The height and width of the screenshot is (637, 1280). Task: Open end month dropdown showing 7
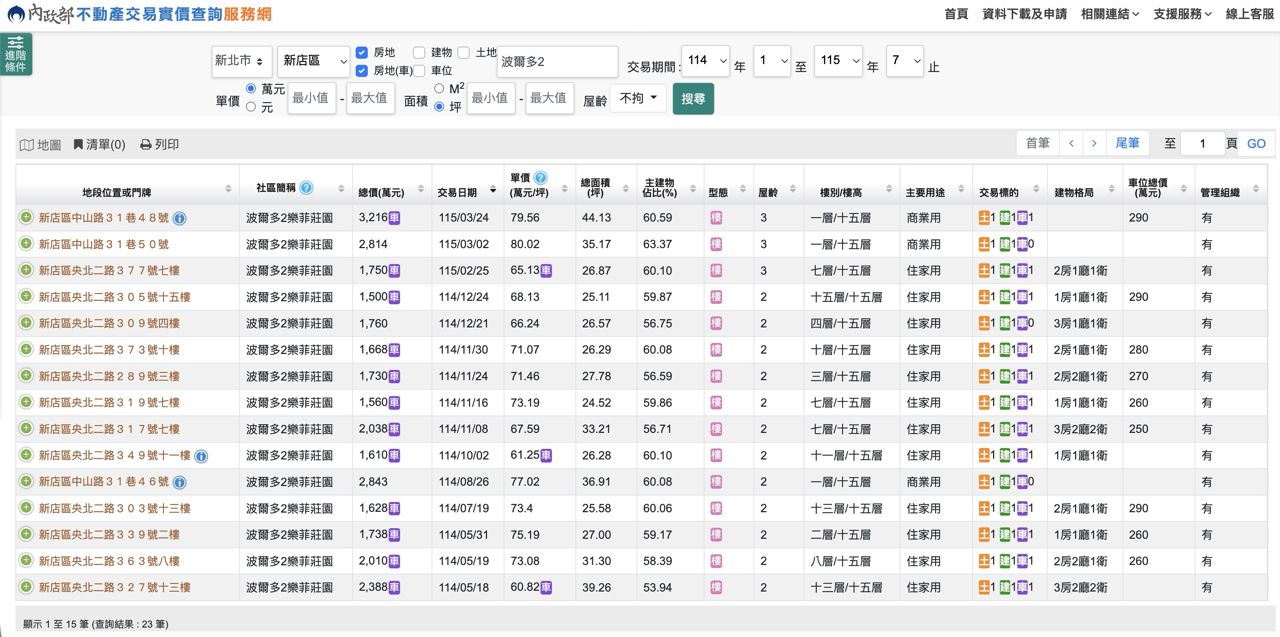tap(905, 61)
